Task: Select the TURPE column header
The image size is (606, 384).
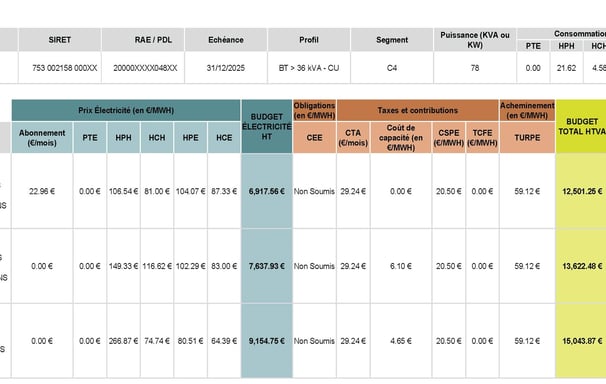Action: pos(527,138)
